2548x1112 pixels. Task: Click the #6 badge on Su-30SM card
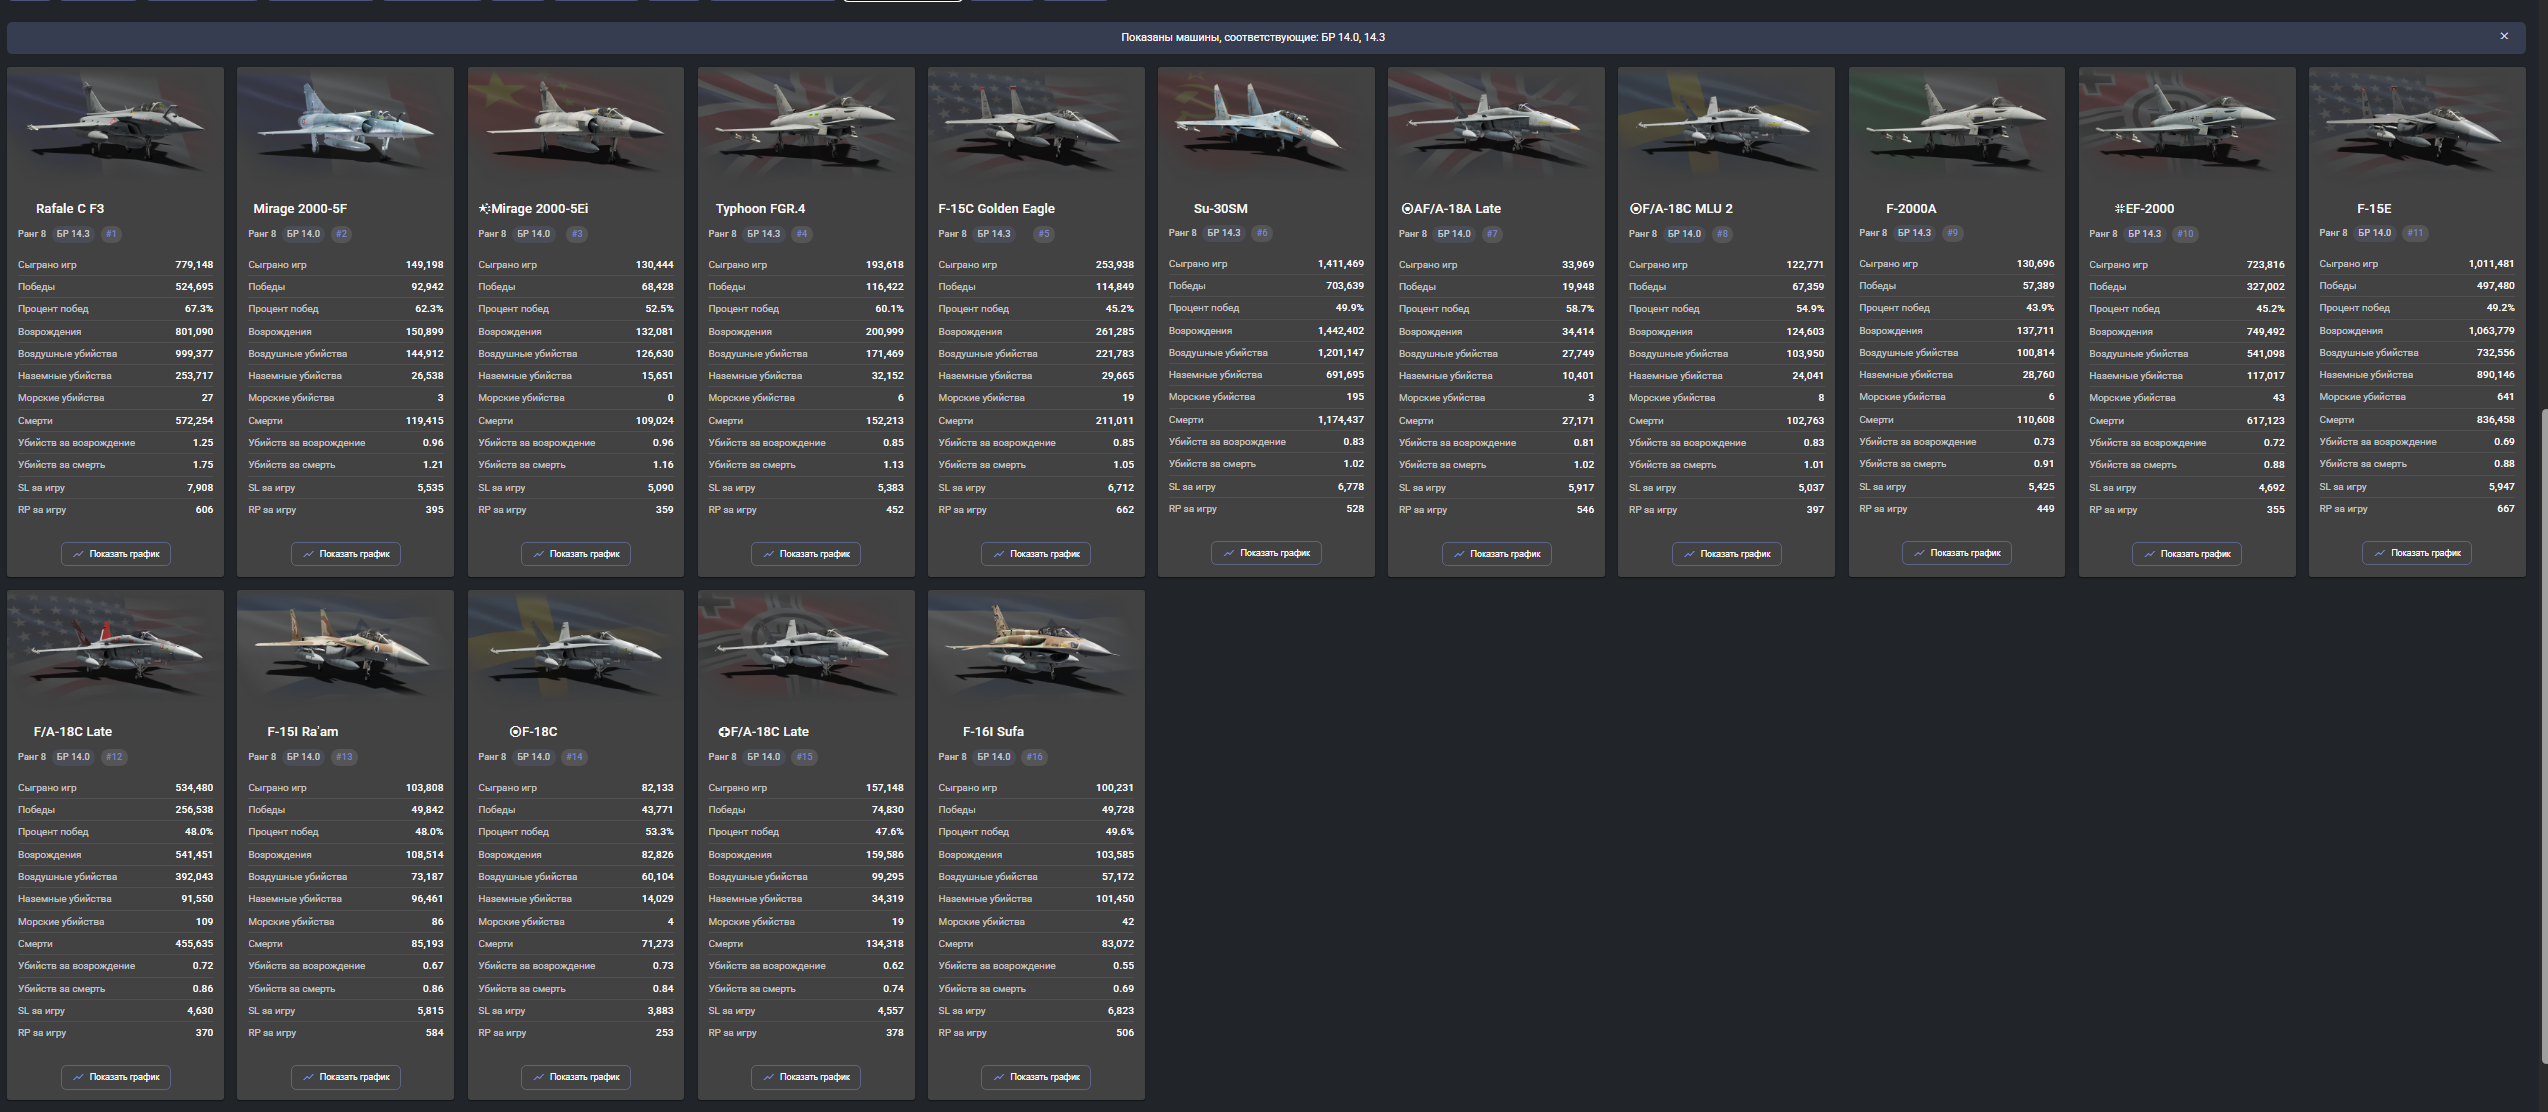1262,233
